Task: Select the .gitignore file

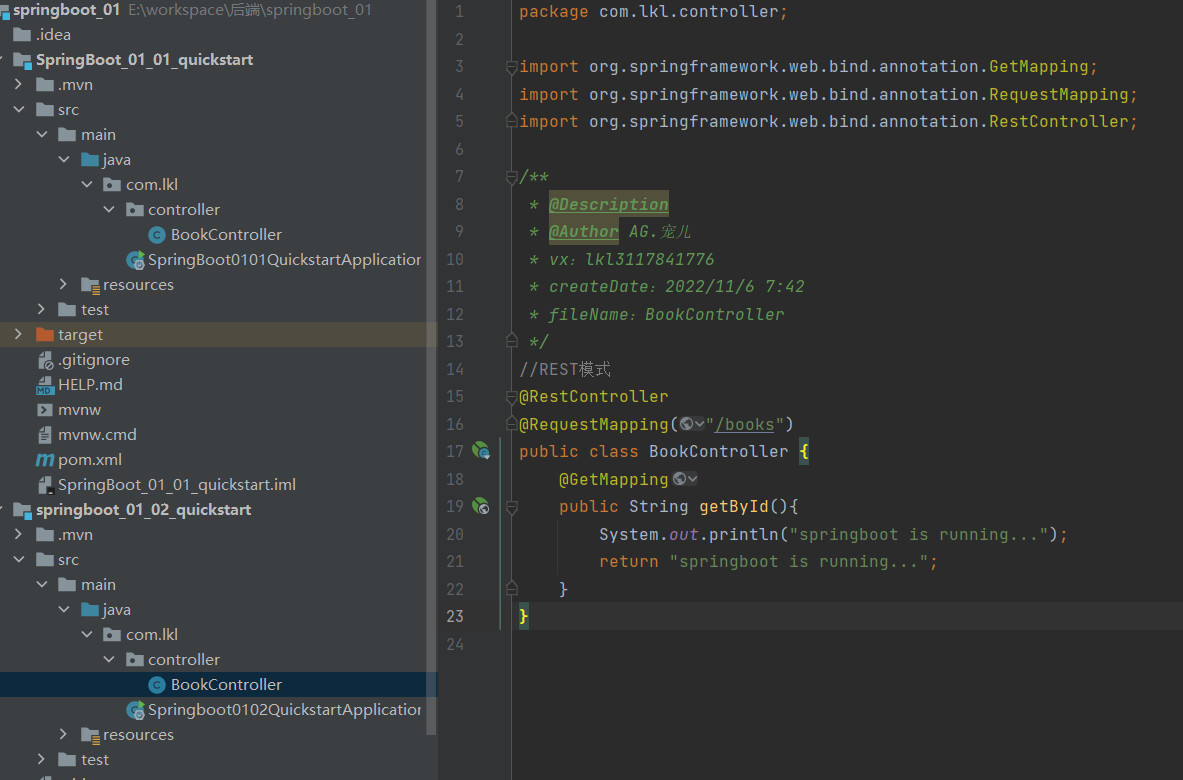Action: pyautogui.click(x=94, y=360)
